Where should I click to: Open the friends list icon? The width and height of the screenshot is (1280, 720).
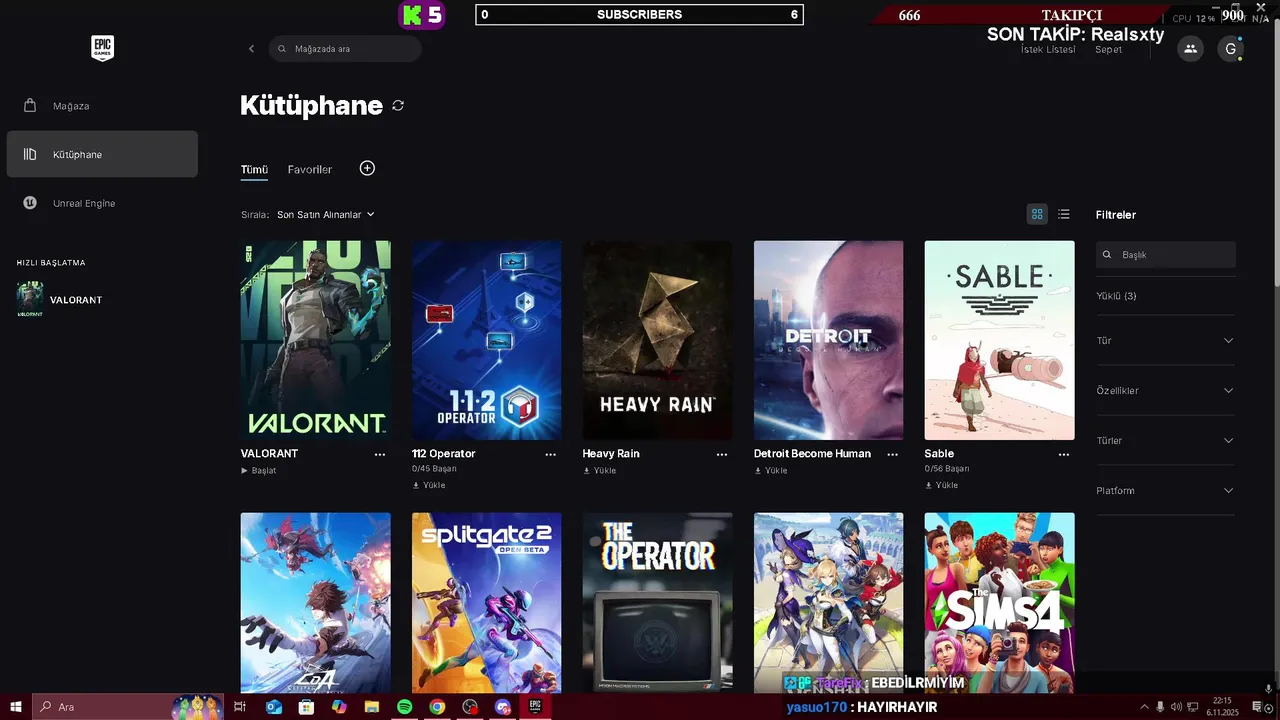1190,48
